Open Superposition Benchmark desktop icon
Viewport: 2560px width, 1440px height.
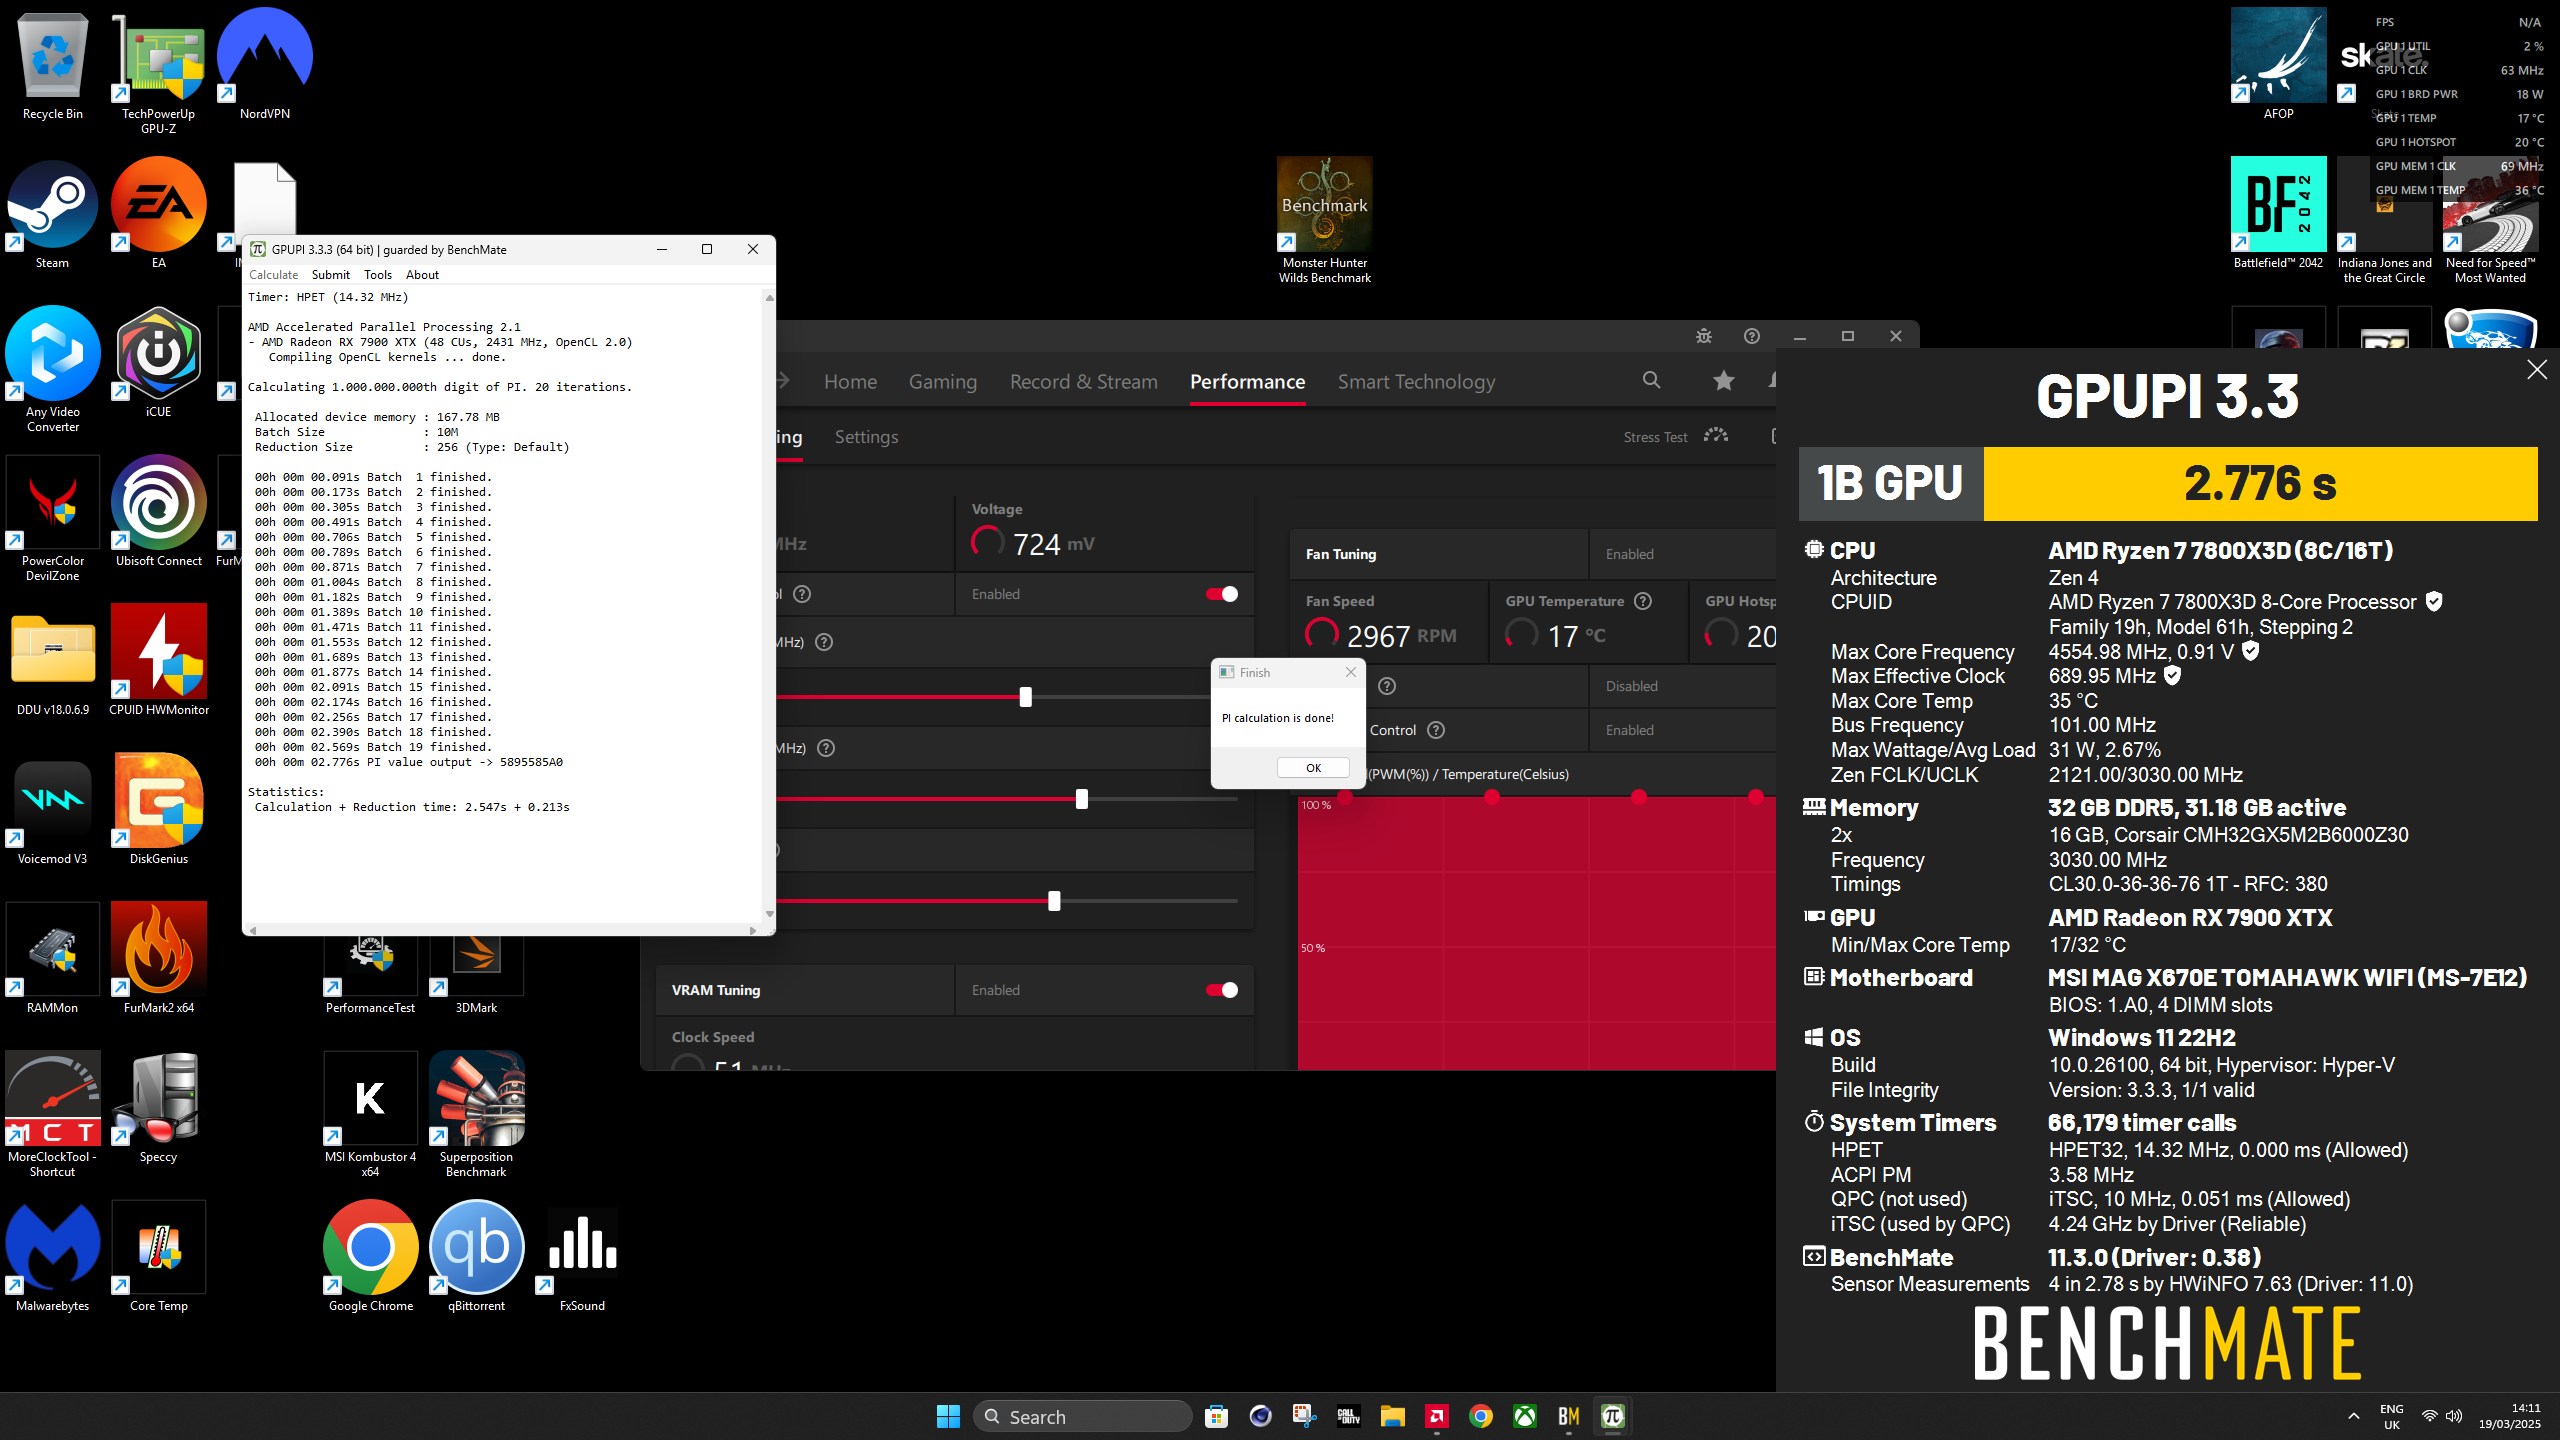coord(476,1114)
